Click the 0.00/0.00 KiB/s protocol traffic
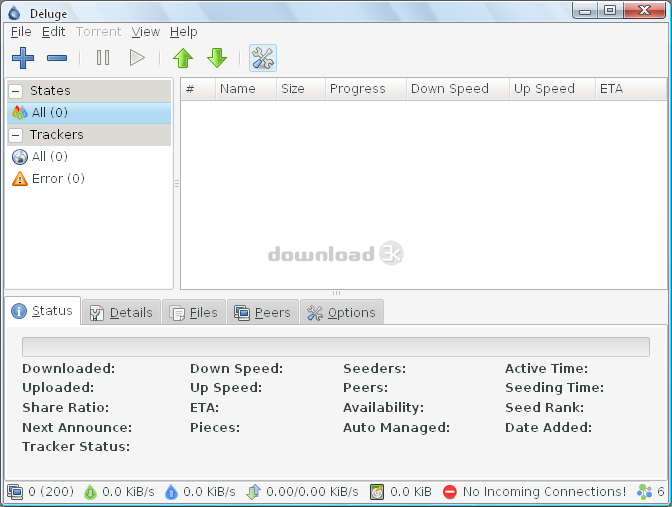 tap(312, 492)
